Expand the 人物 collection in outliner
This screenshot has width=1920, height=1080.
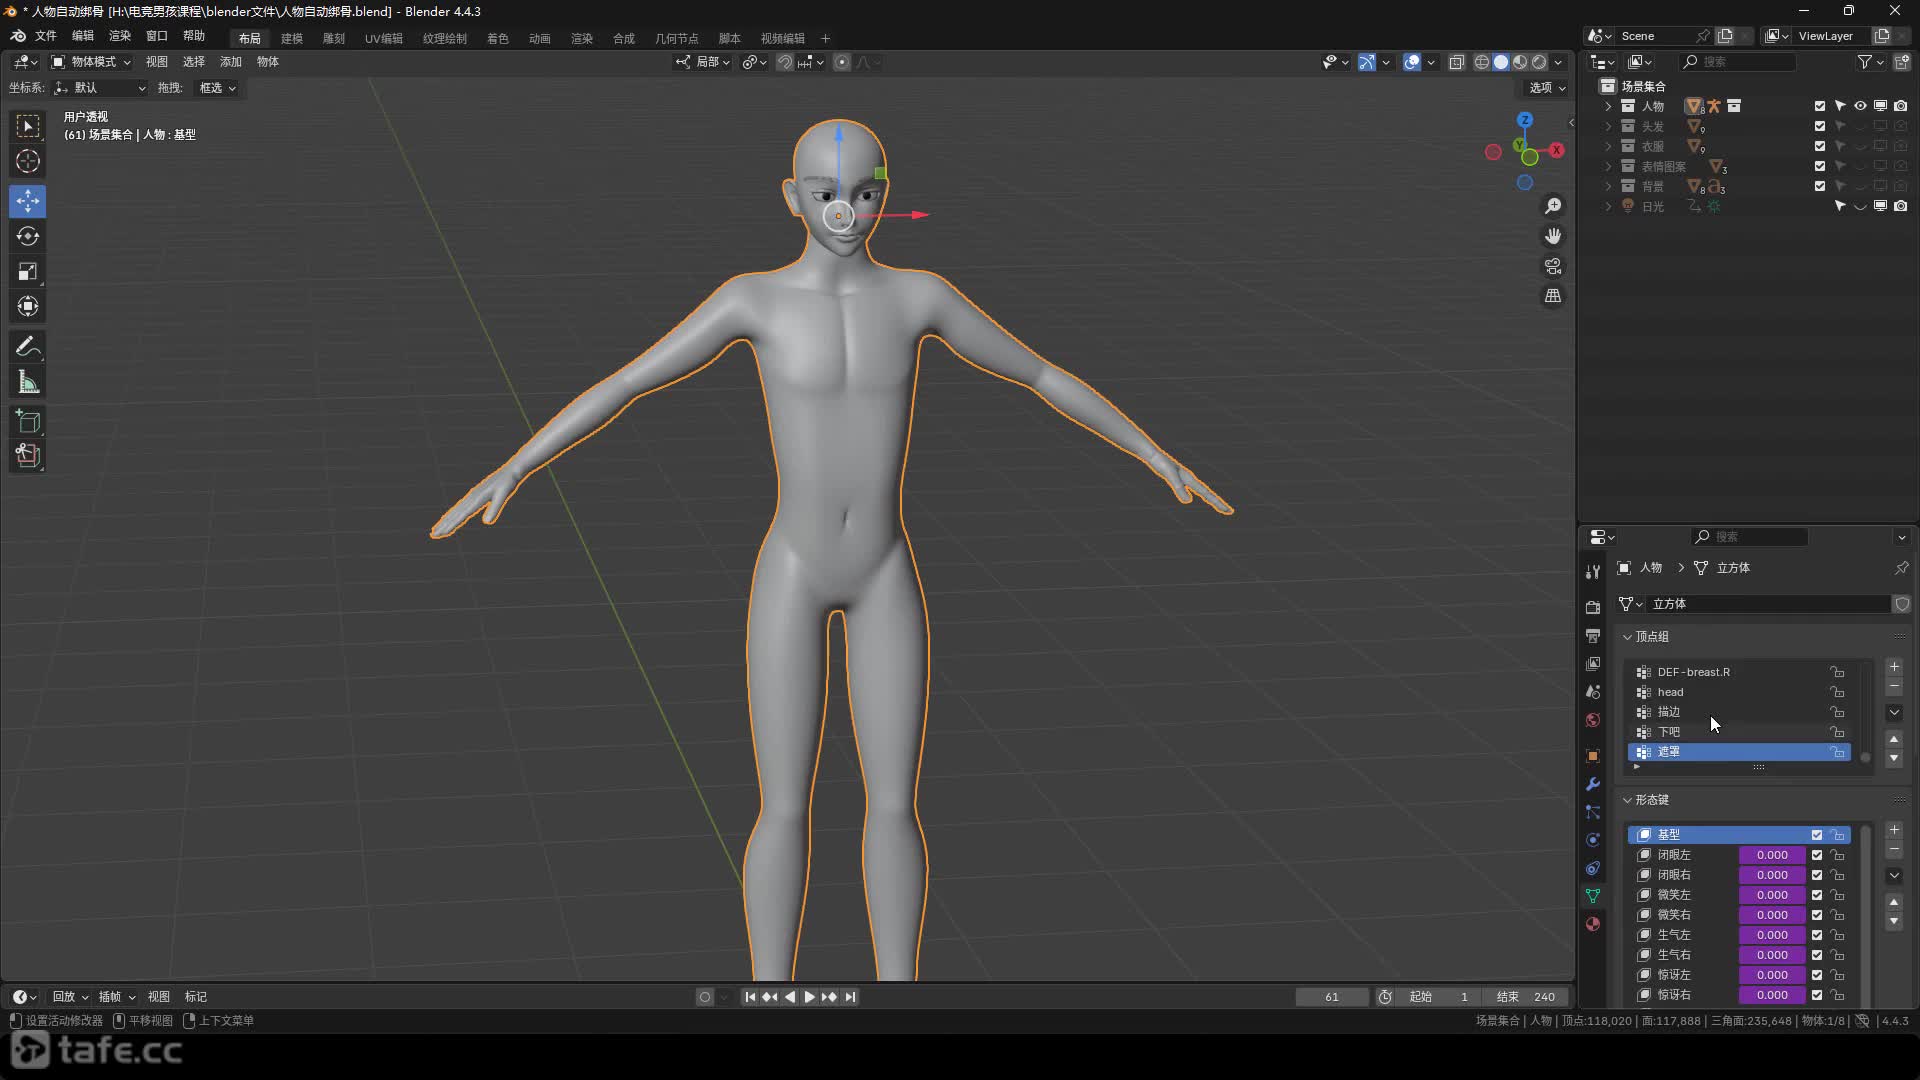pos(1608,106)
